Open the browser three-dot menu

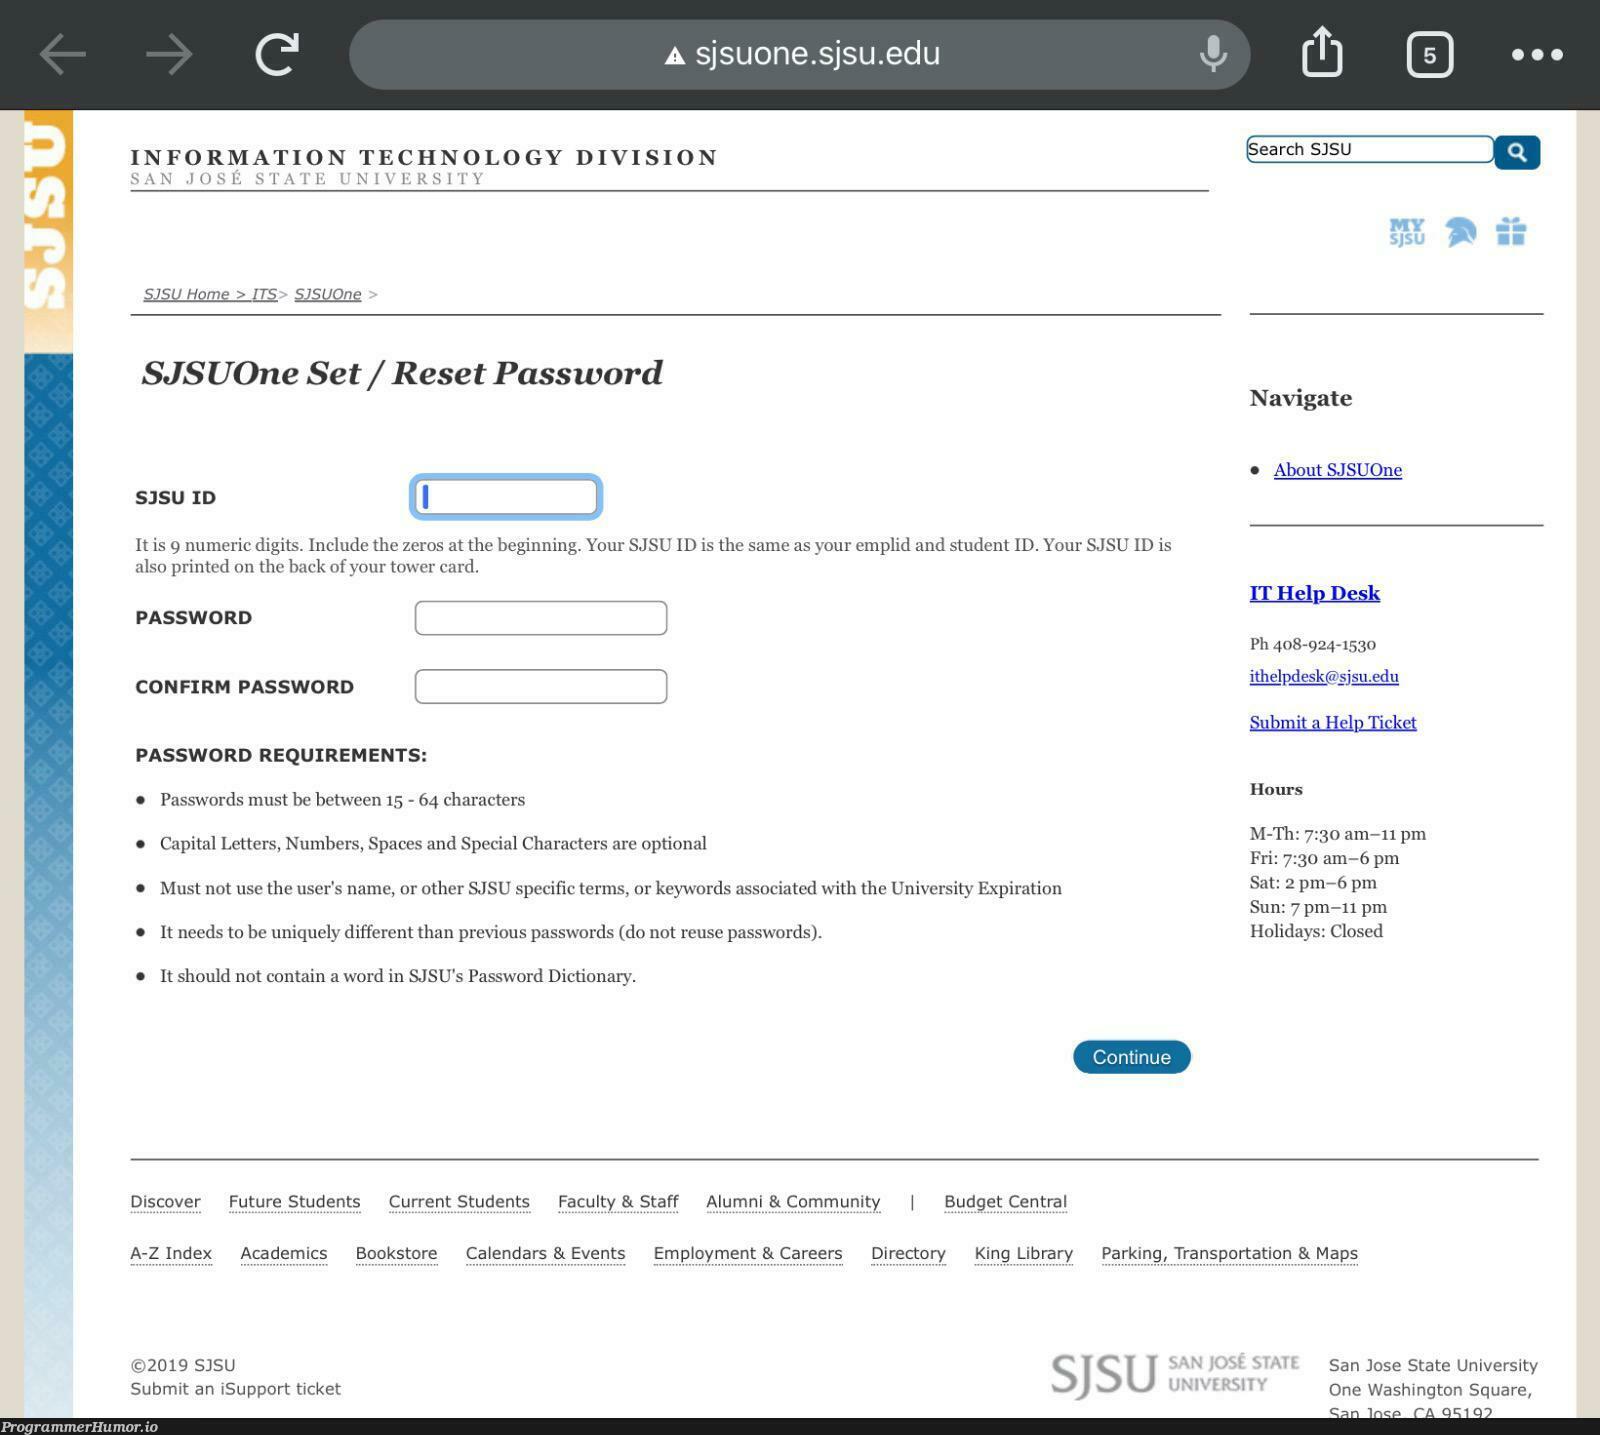(1537, 54)
